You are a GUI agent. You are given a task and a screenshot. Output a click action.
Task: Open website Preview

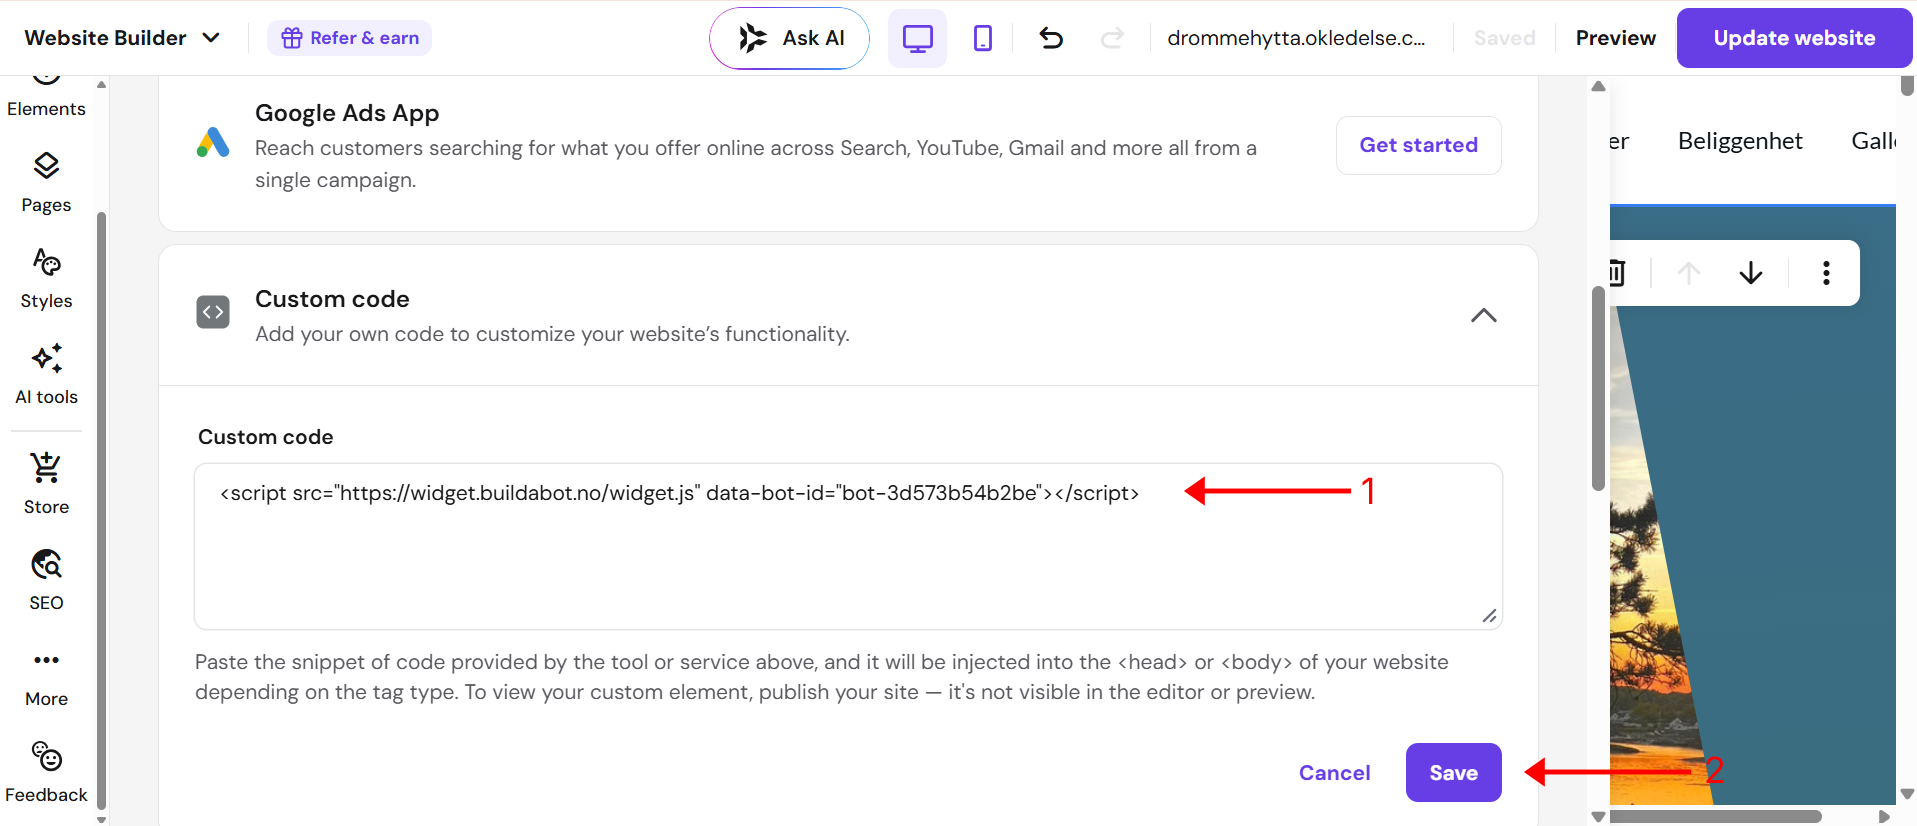(x=1615, y=38)
